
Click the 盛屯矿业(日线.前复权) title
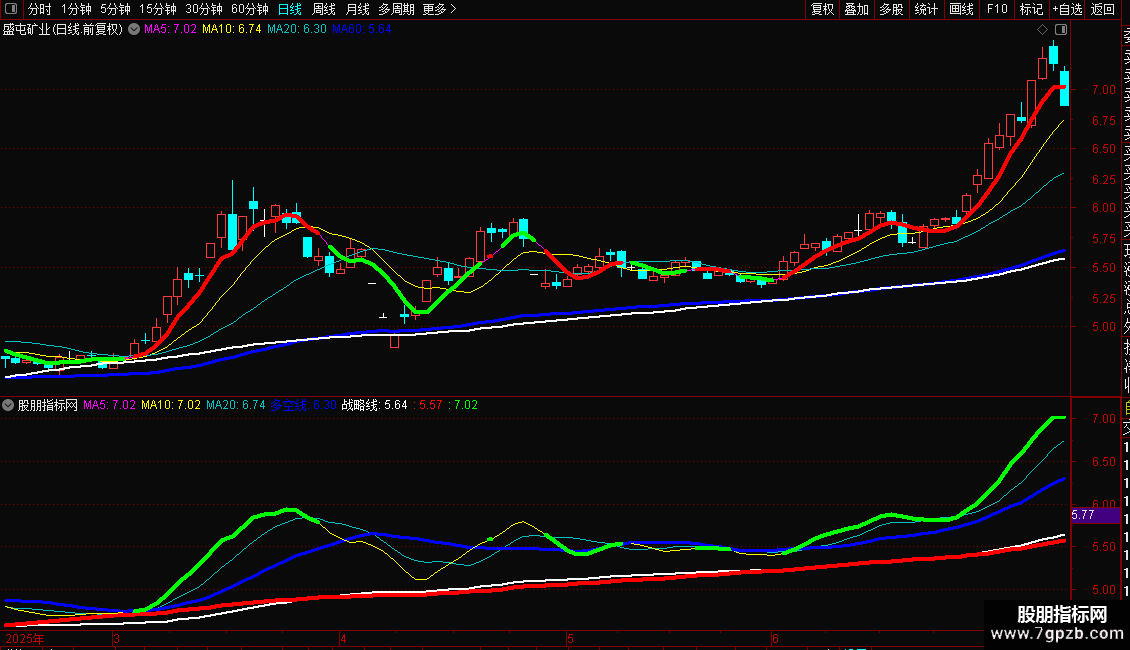(x=63, y=30)
